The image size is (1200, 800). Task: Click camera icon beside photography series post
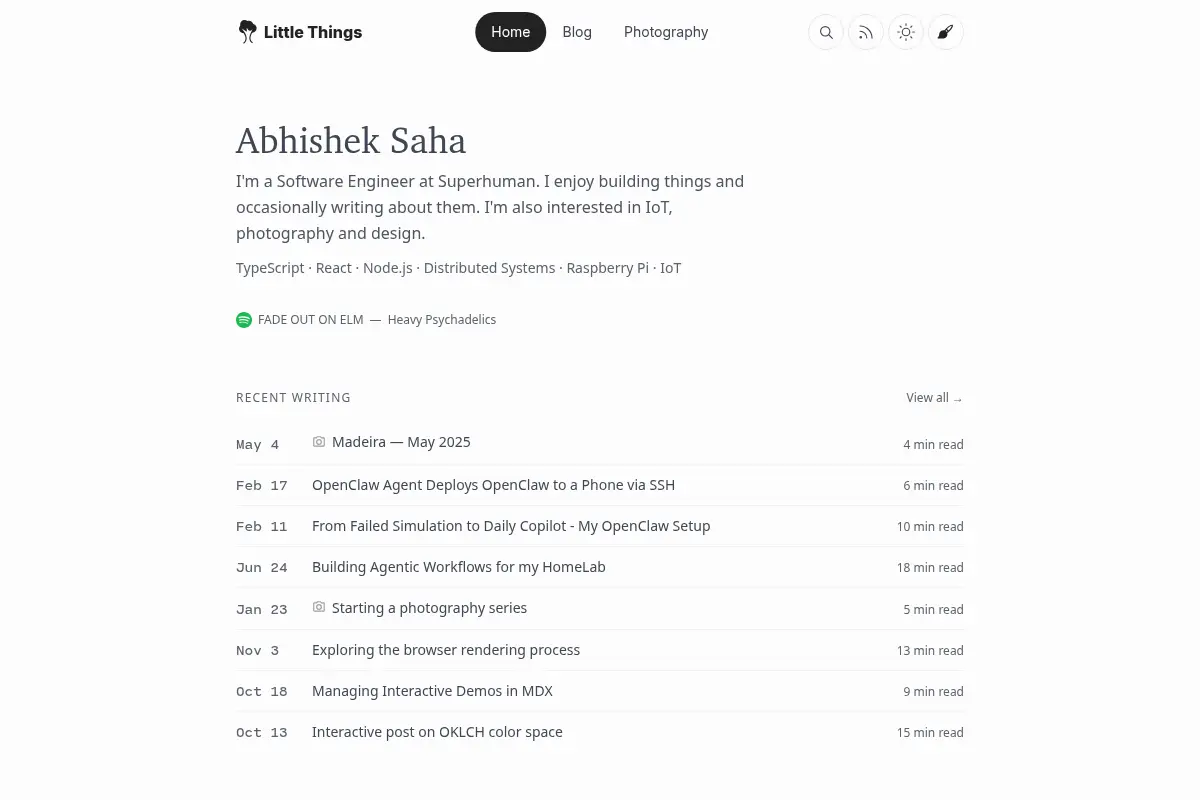319,607
